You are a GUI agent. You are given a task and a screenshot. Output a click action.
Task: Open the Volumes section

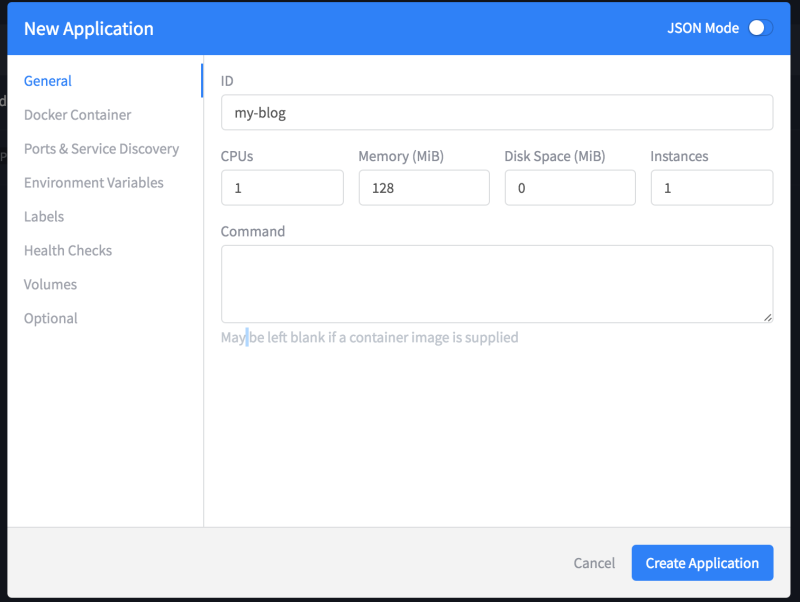(x=50, y=285)
